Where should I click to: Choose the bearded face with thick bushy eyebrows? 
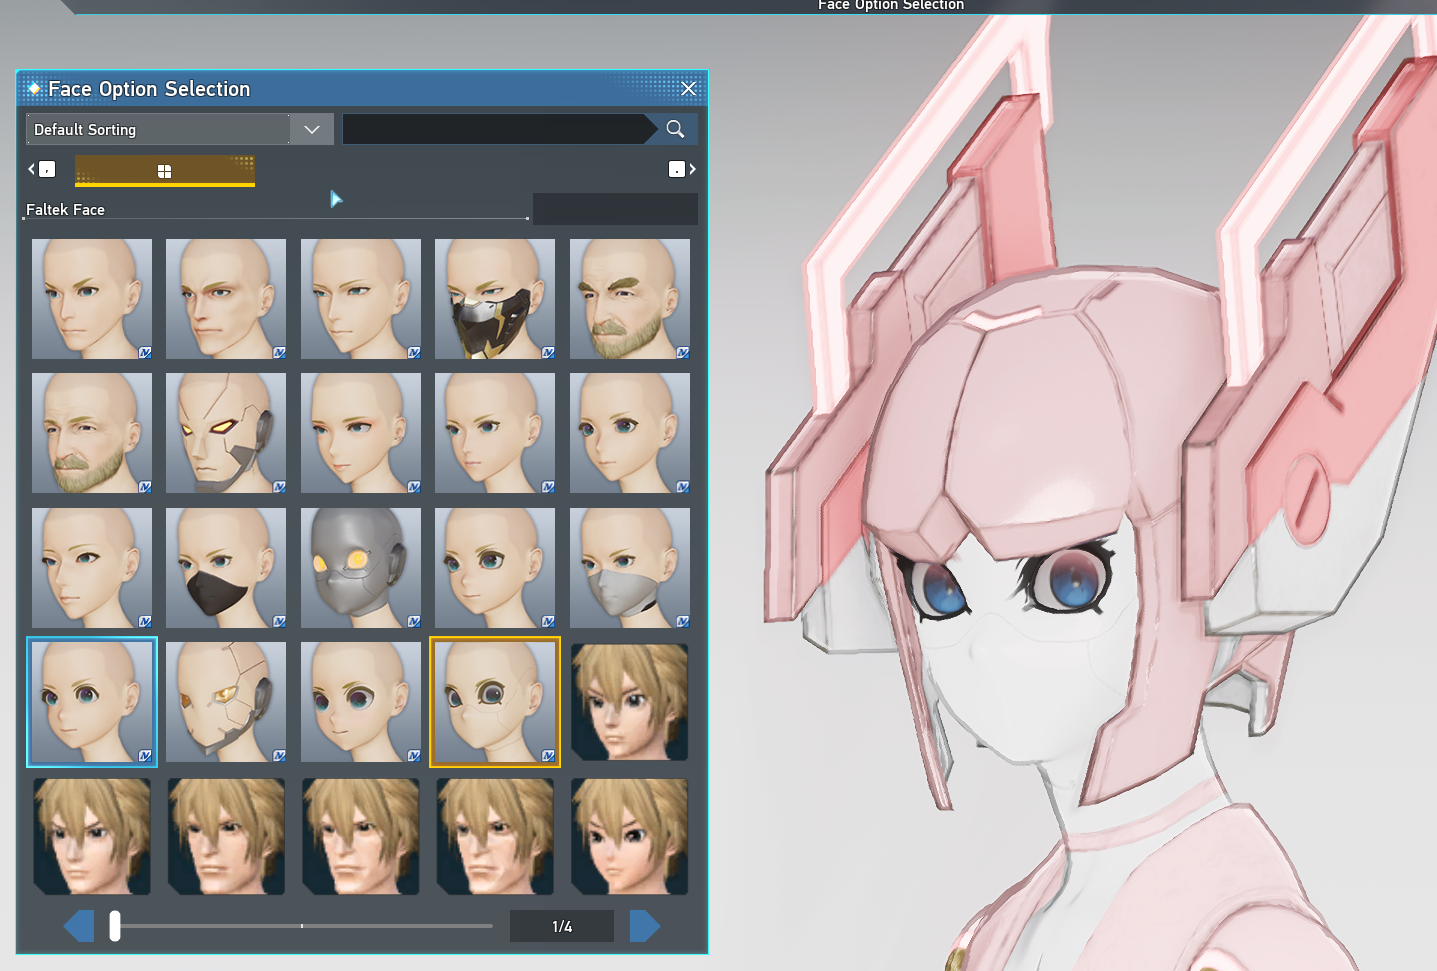[630, 299]
